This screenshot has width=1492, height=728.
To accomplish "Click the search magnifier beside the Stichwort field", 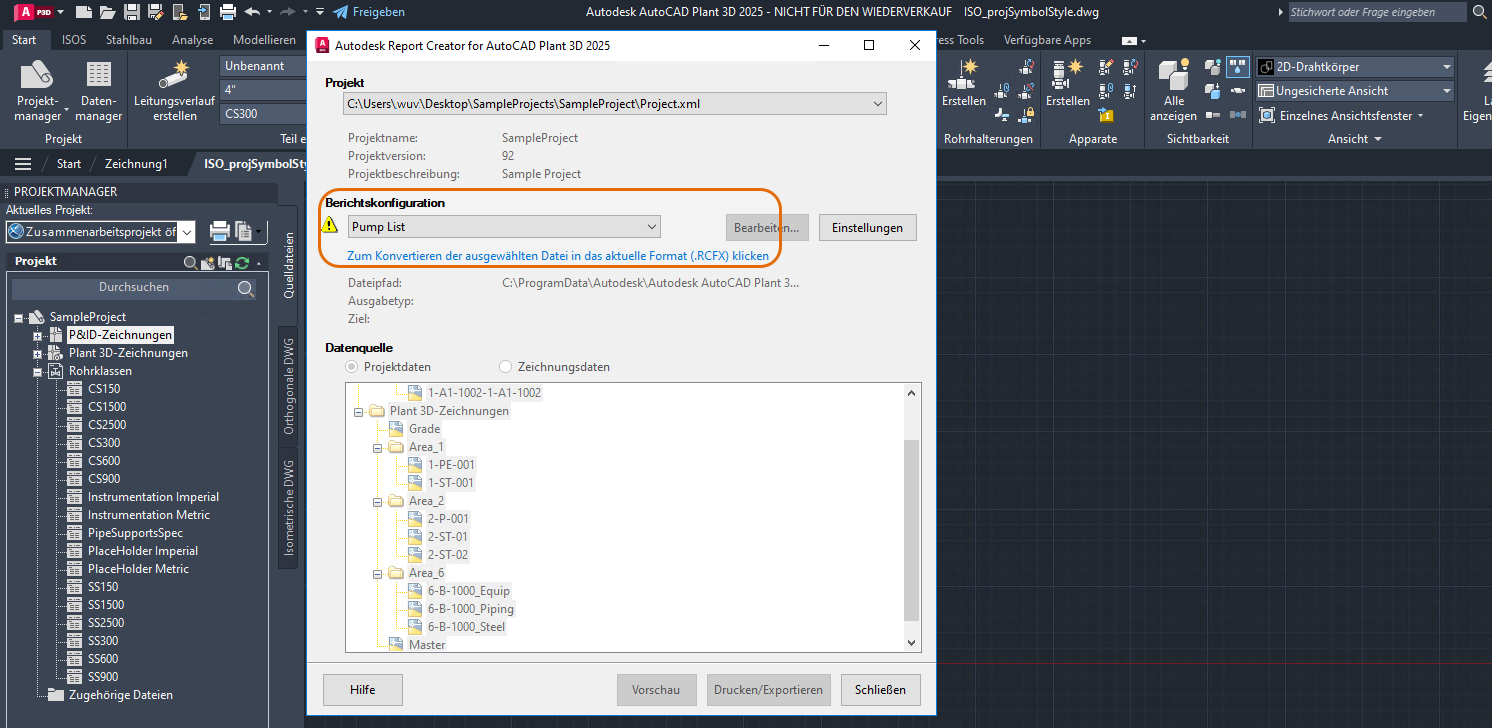I will pyautogui.click(x=1479, y=12).
